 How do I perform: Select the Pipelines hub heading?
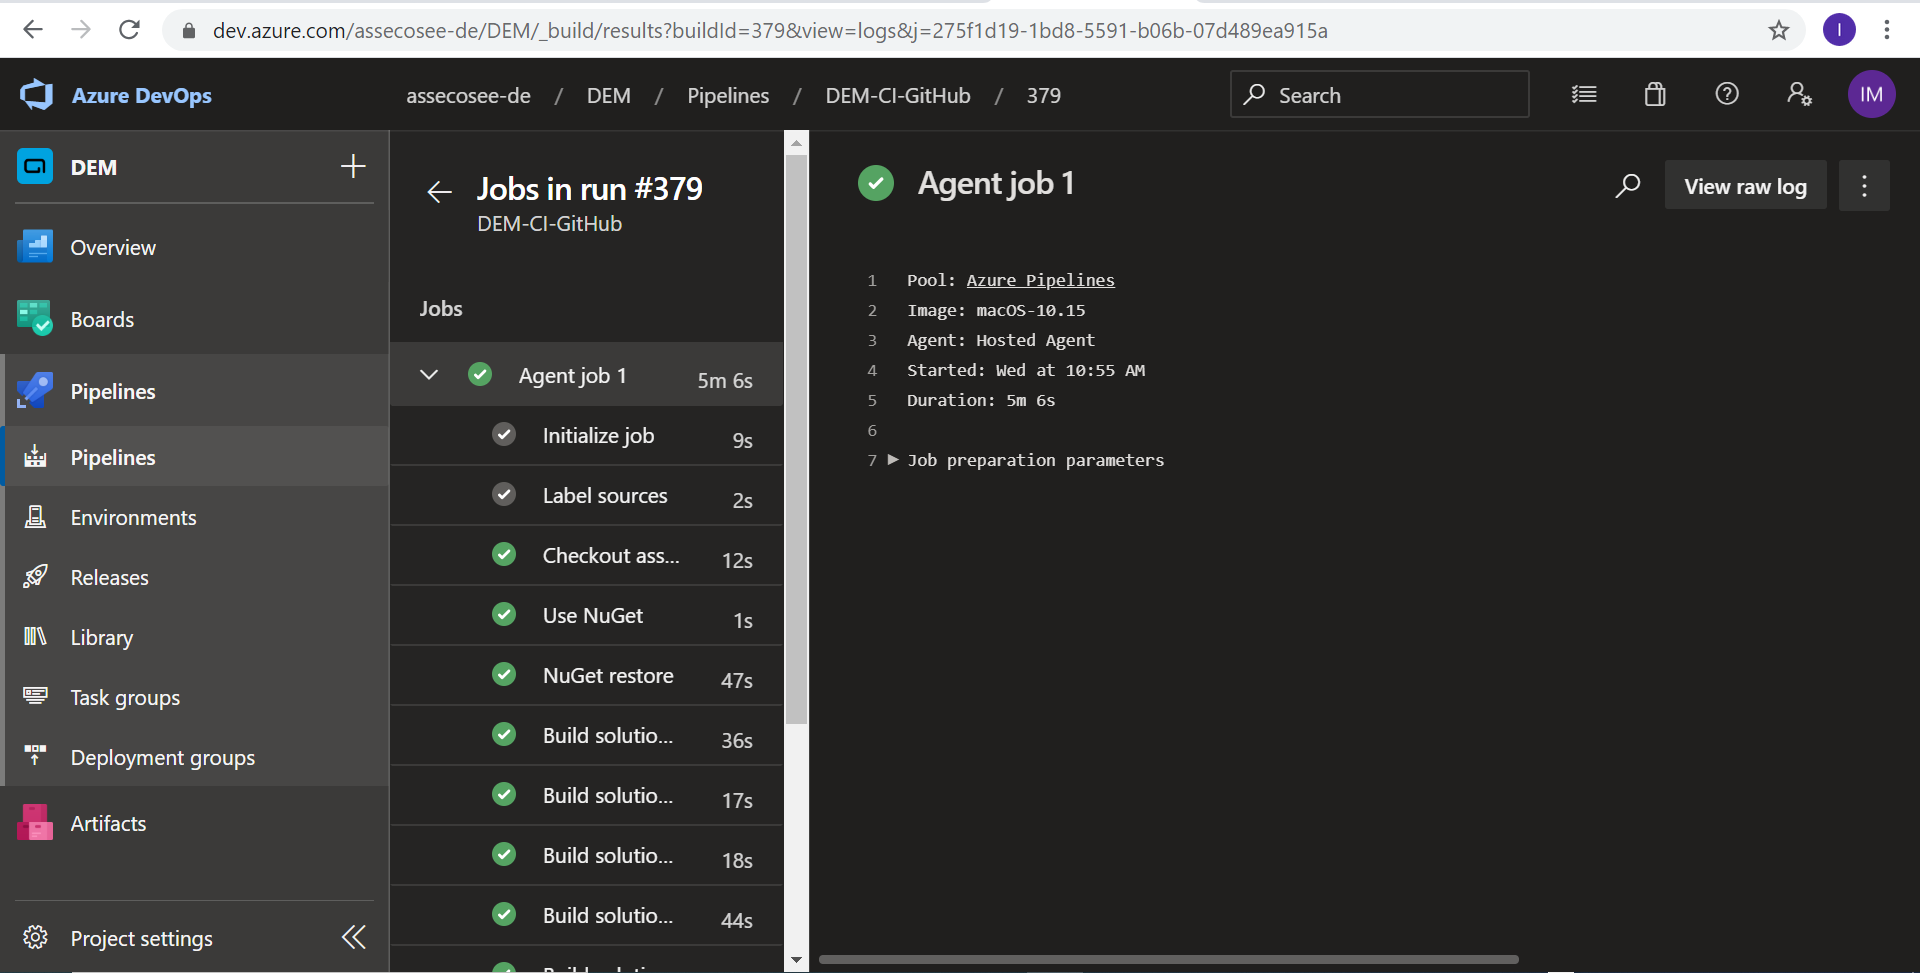coord(195,391)
